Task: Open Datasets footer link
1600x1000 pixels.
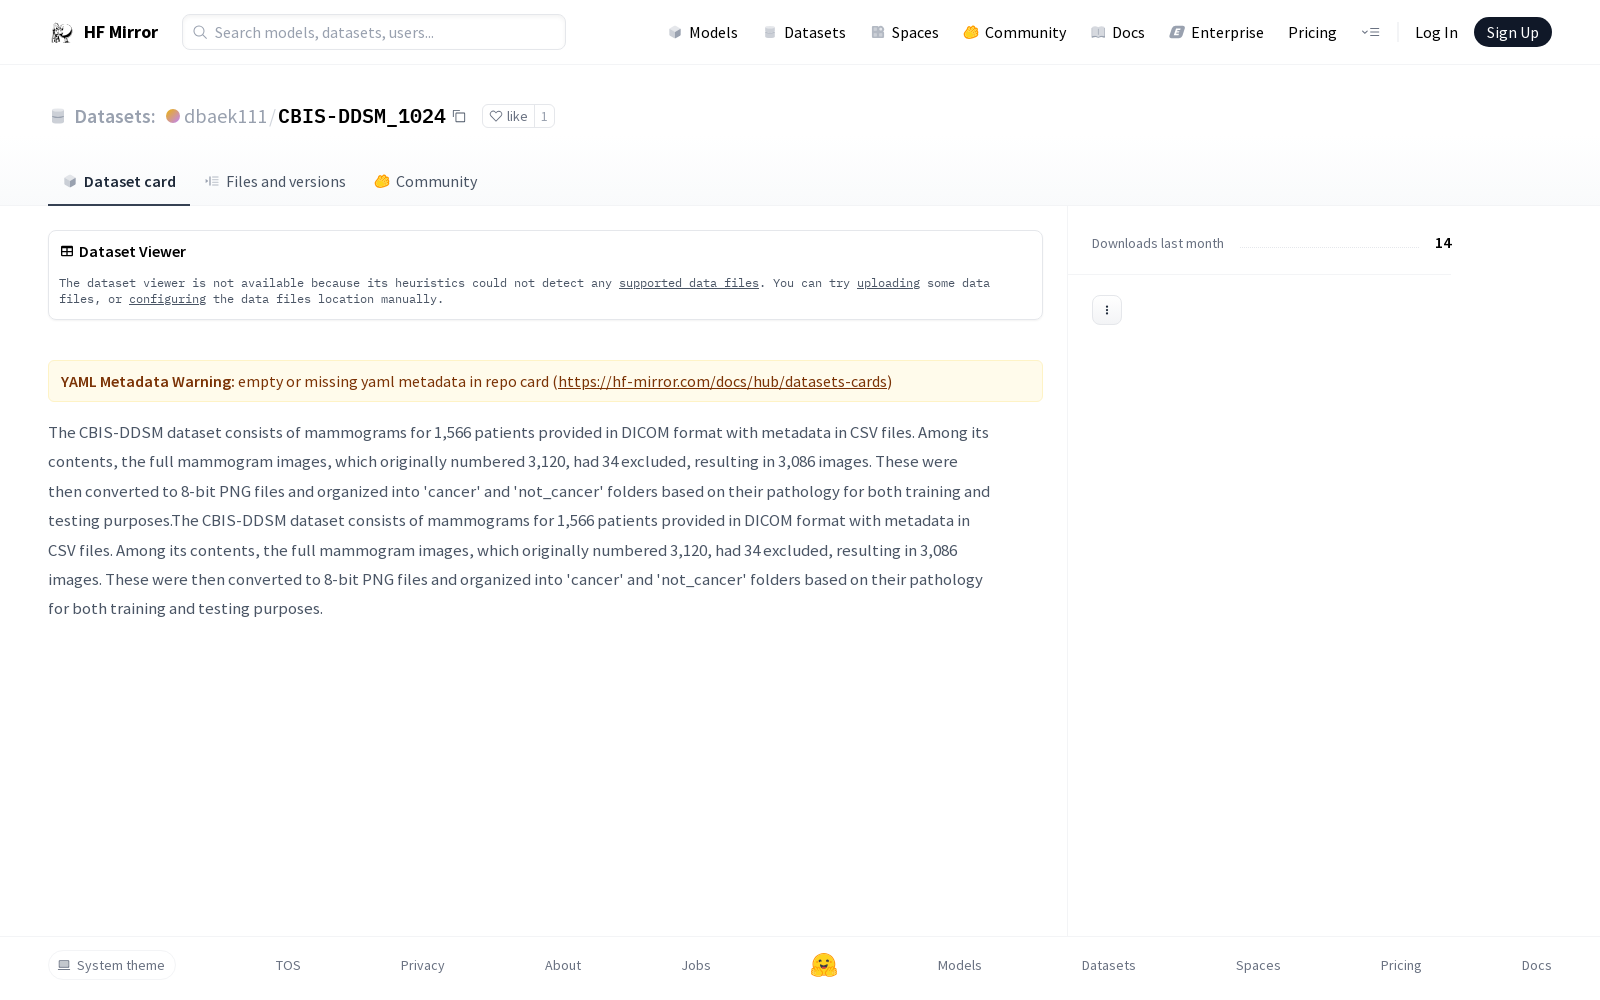Action: click(1108, 965)
